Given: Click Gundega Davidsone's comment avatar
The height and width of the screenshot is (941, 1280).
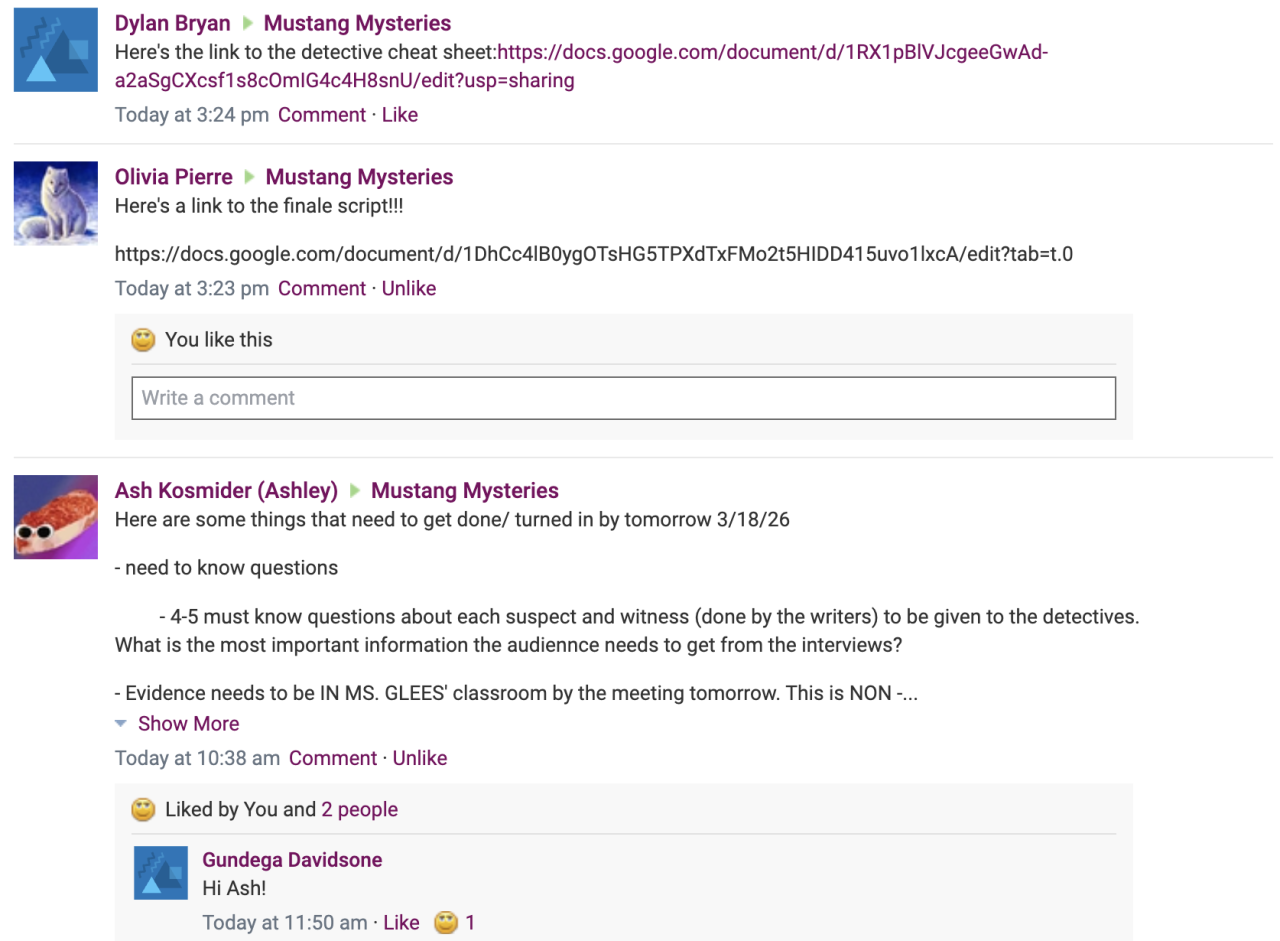Looking at the screenshot, I should 161,873.
